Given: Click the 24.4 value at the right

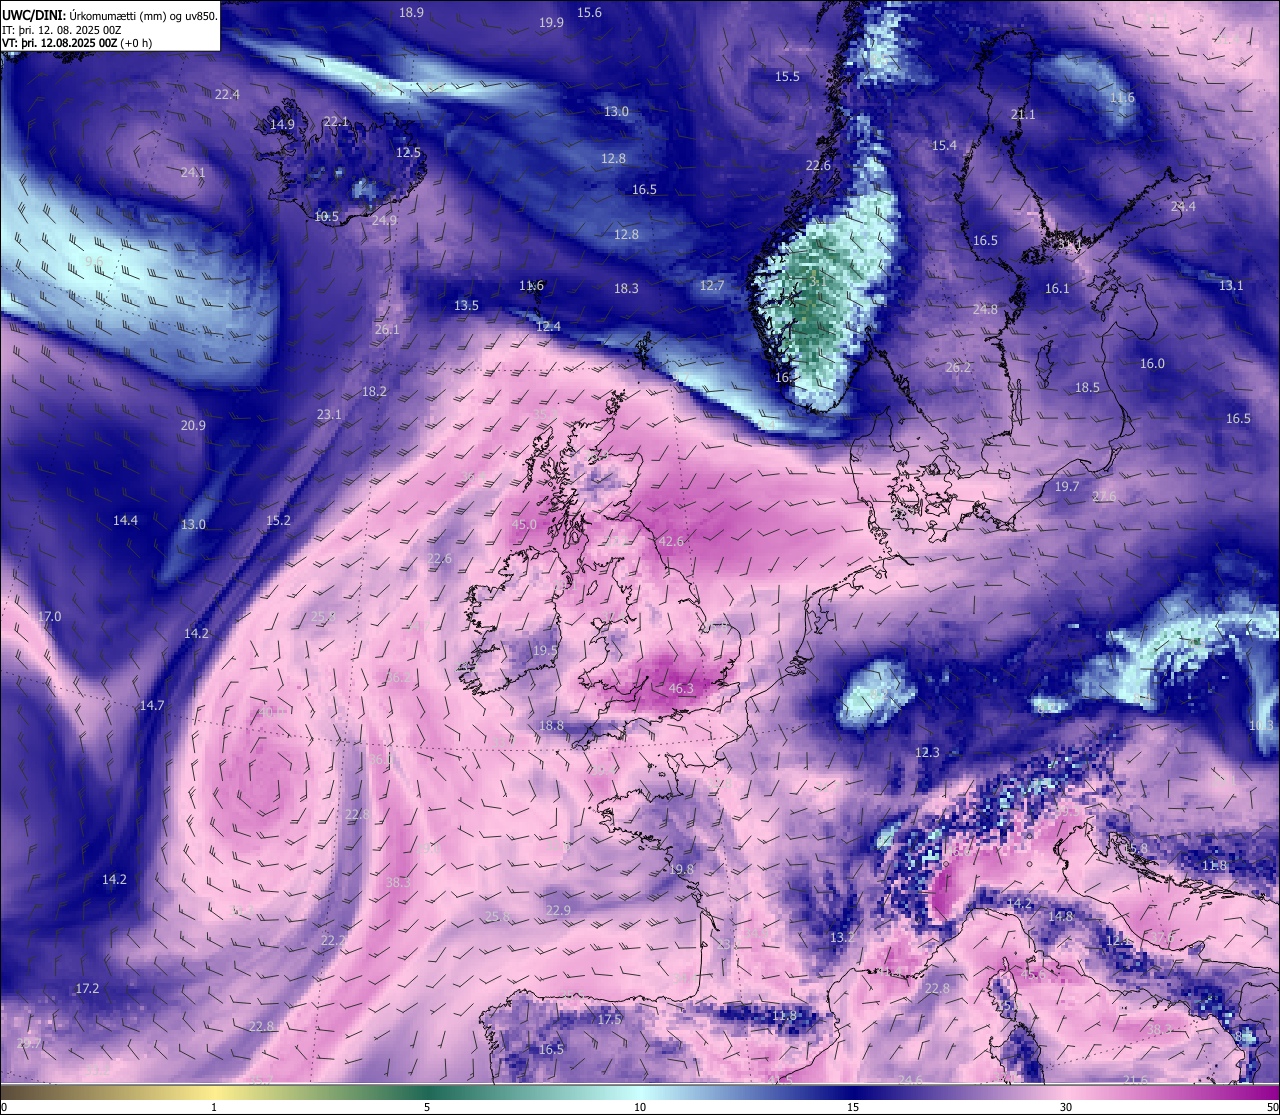Looking at the screenshot, I should 1183,206.
